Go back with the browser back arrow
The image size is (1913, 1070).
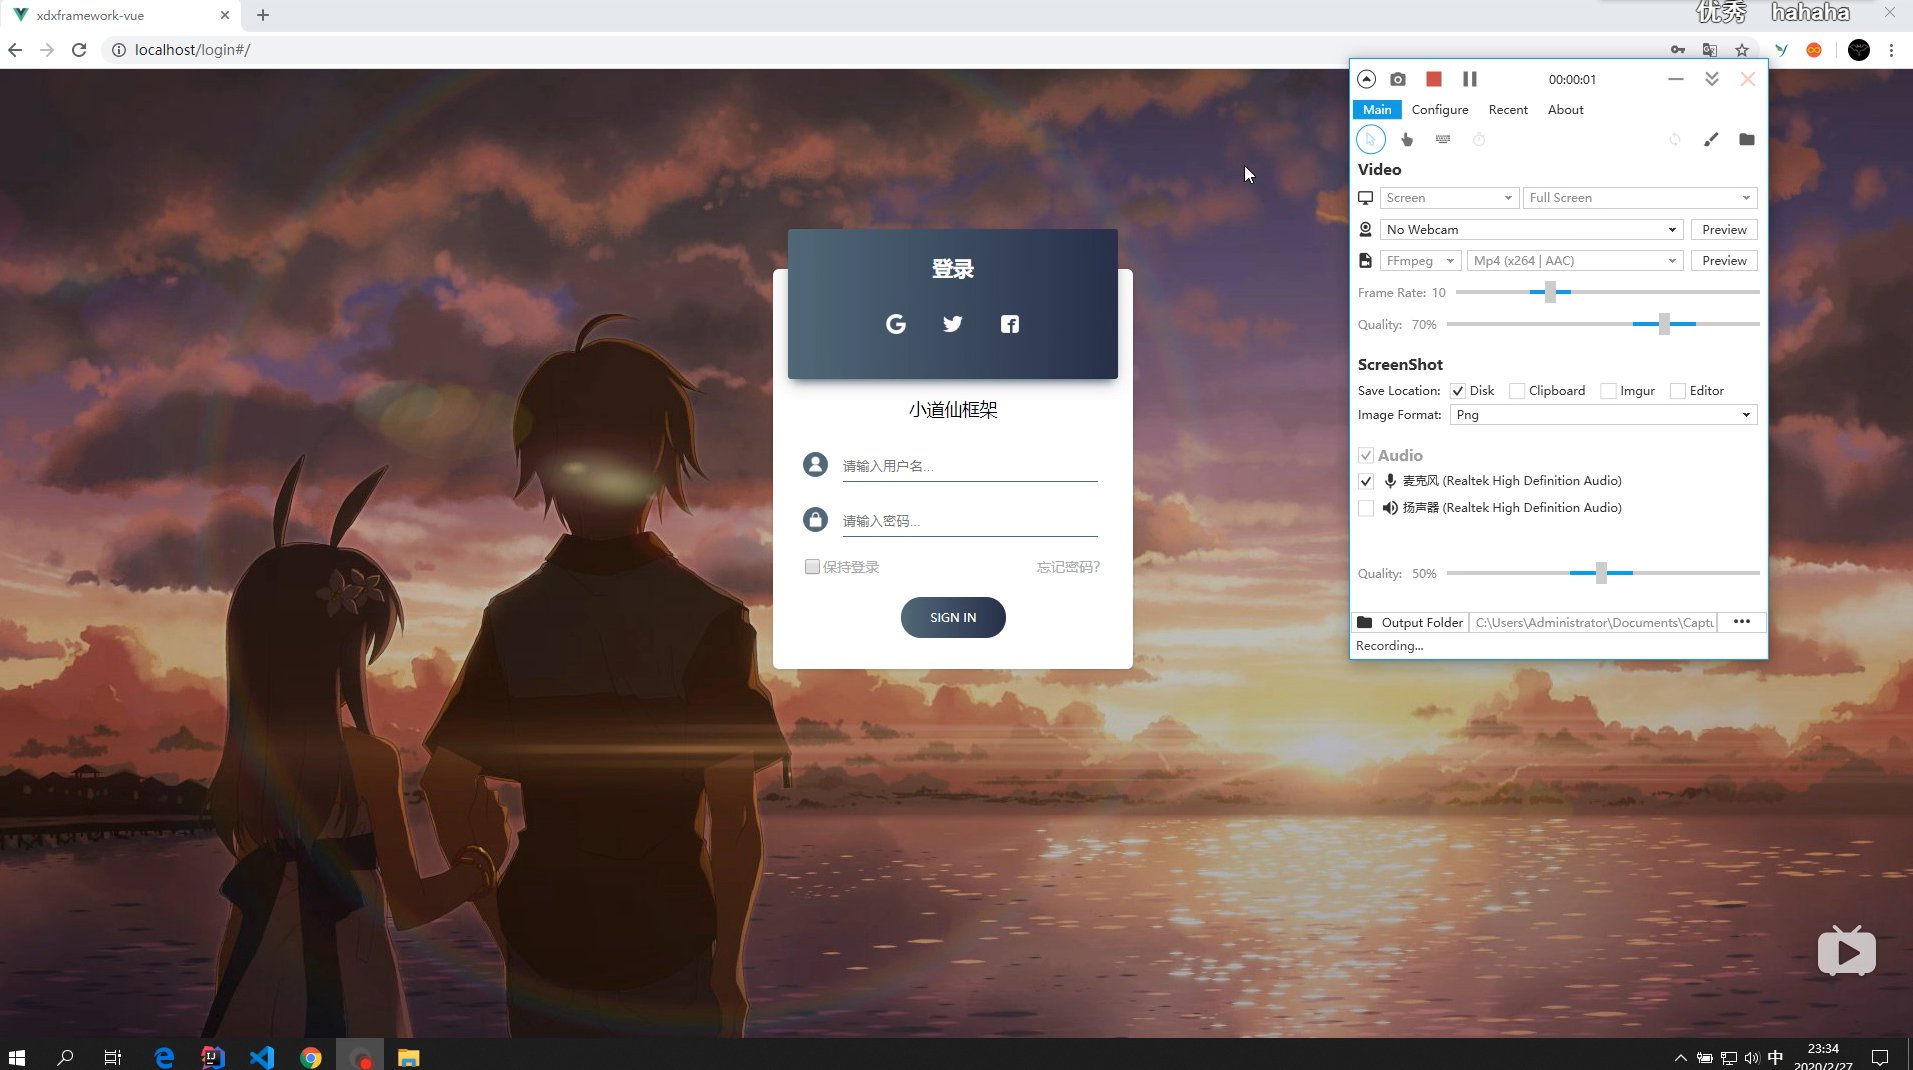pyautogui.click(x=15, y=50)
